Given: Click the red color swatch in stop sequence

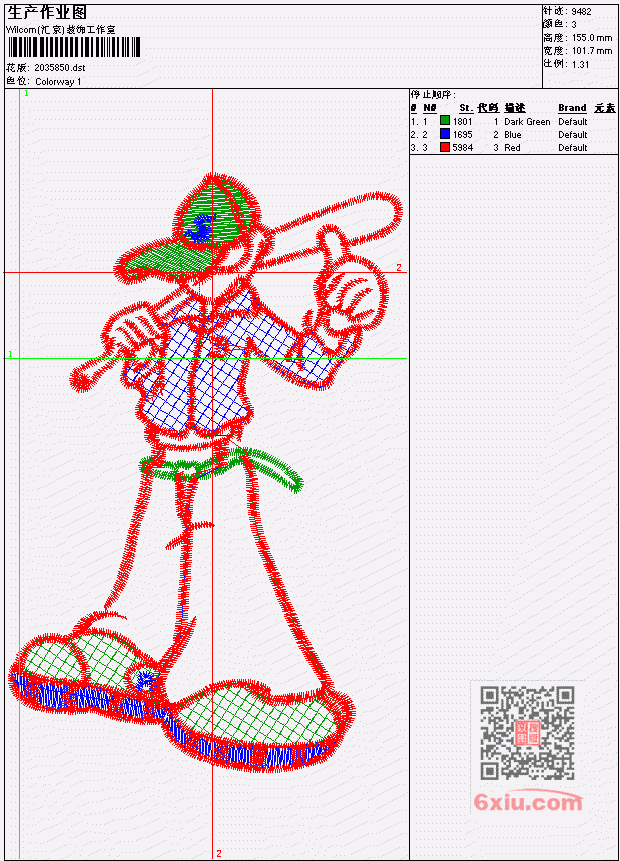Looking at the screenshot, I should (445, 147).
